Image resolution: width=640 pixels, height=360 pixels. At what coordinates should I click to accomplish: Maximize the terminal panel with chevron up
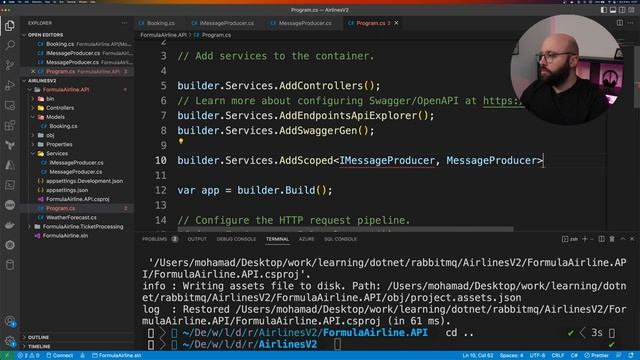(x=622, y=239)
